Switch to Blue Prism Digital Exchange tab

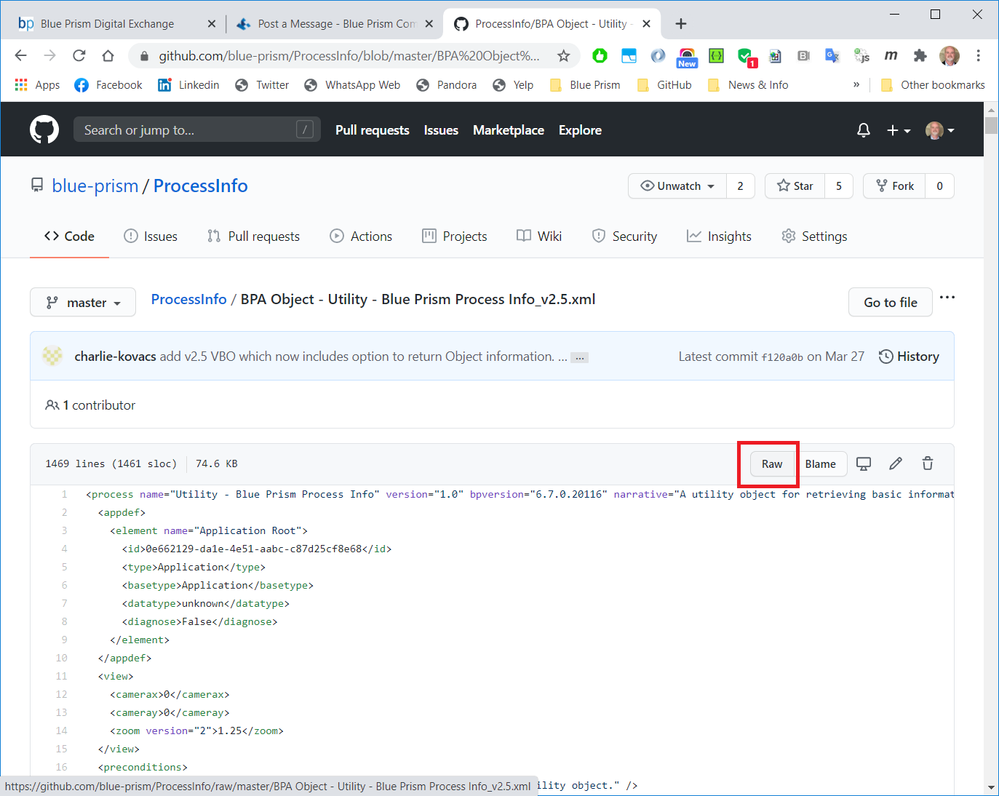(107, 24)
